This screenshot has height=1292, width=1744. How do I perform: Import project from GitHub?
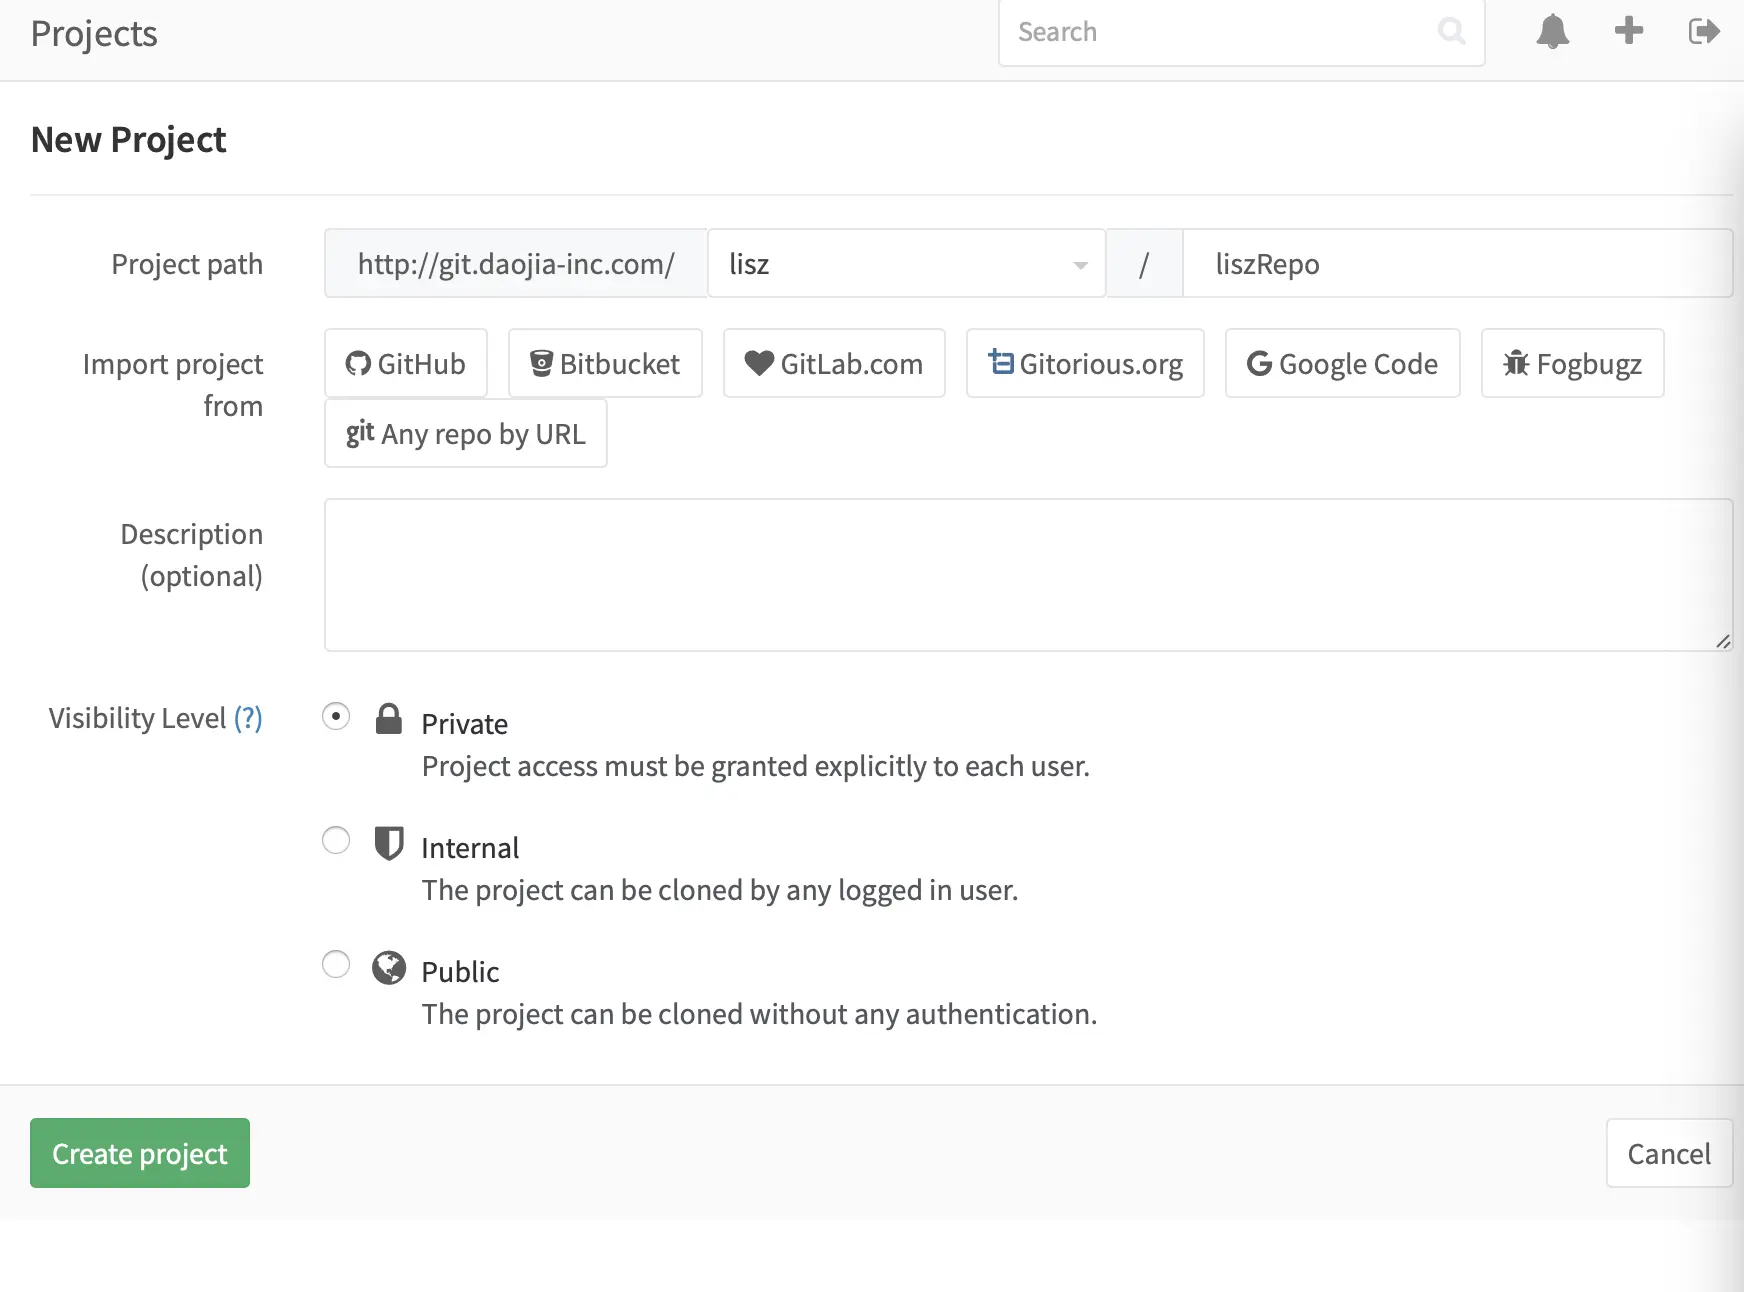pos(406,364)
